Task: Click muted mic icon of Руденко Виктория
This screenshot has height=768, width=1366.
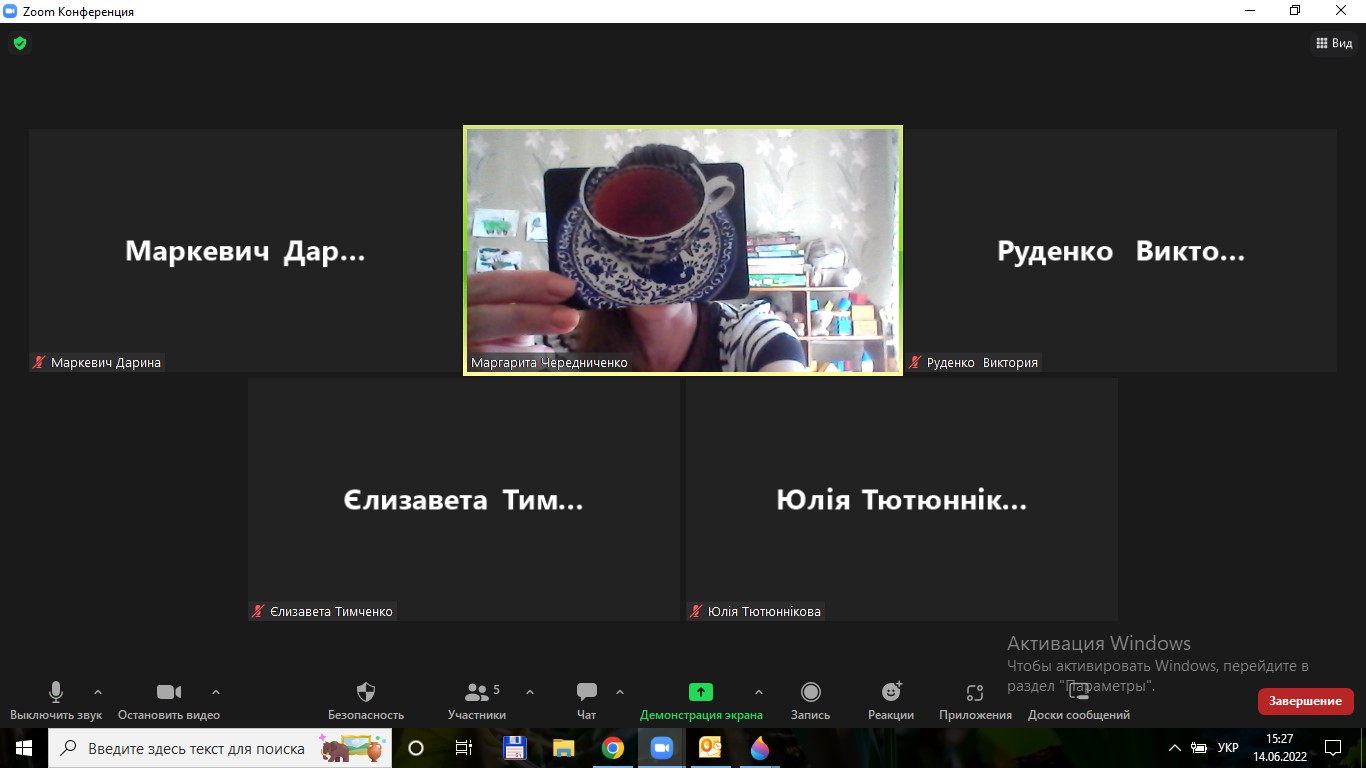Action: coord(915,363)
